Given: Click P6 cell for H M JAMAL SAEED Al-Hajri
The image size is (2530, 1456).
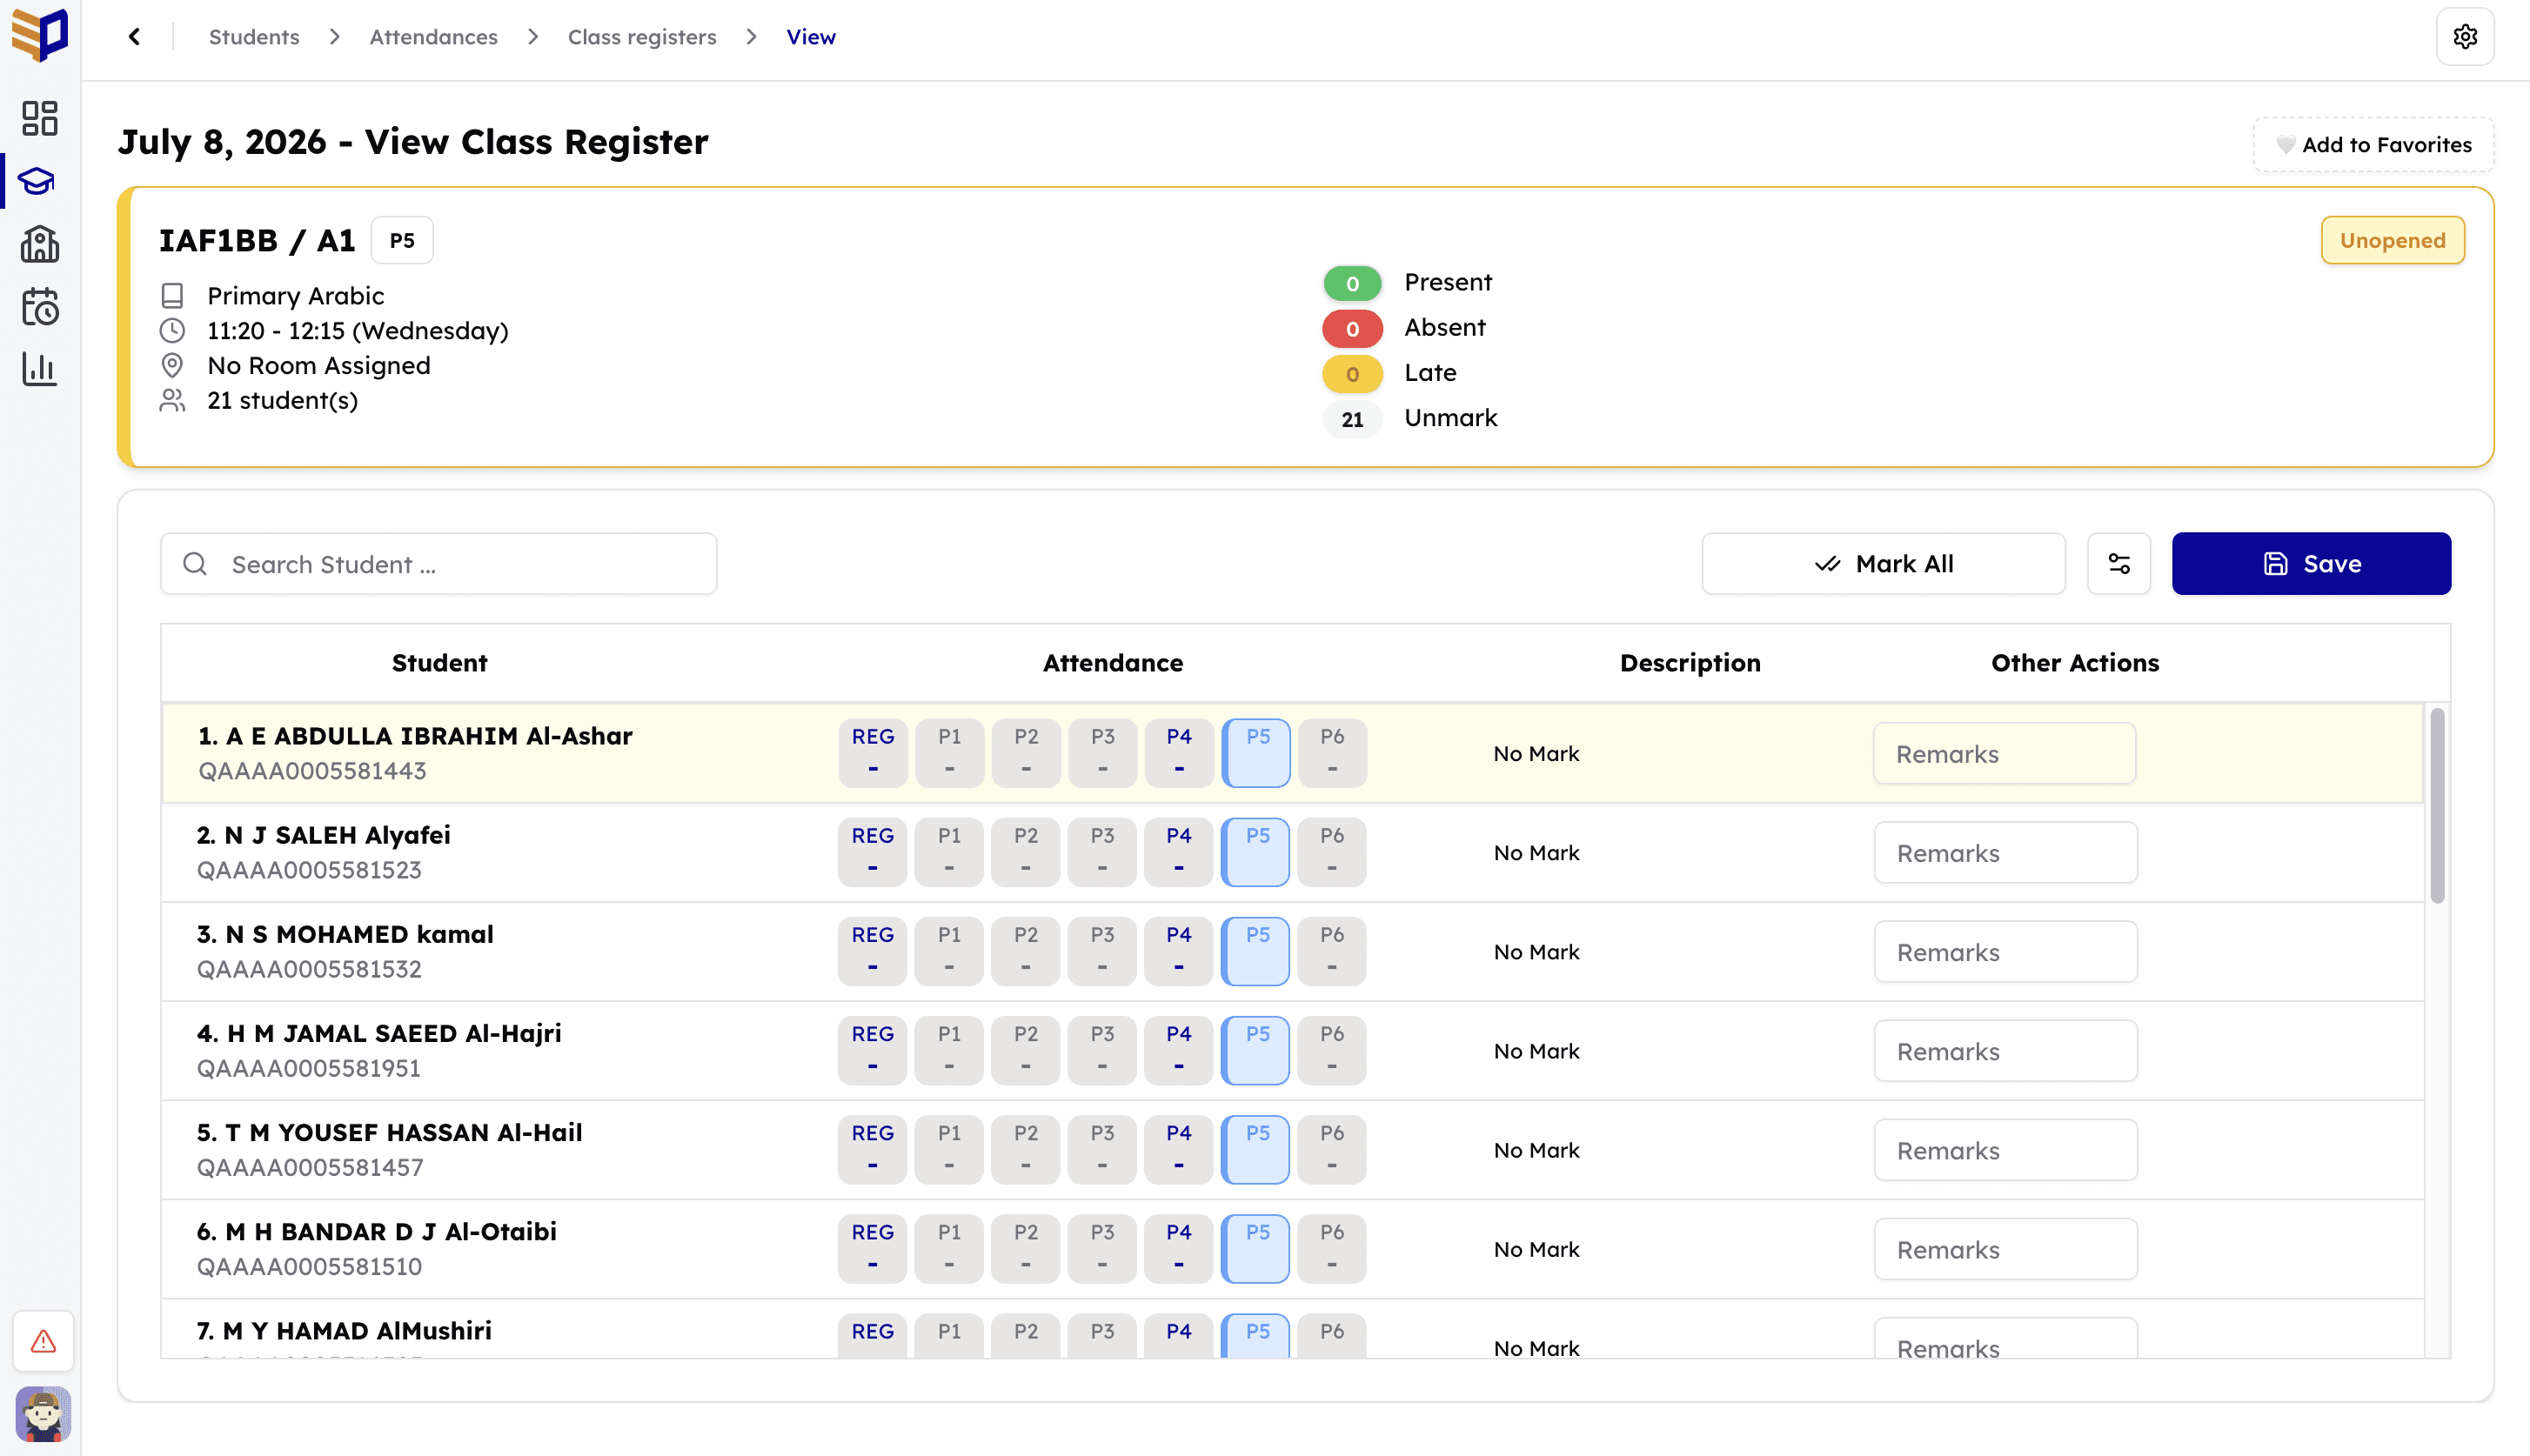Looking at the screenshot, I should [1332, 1050].
